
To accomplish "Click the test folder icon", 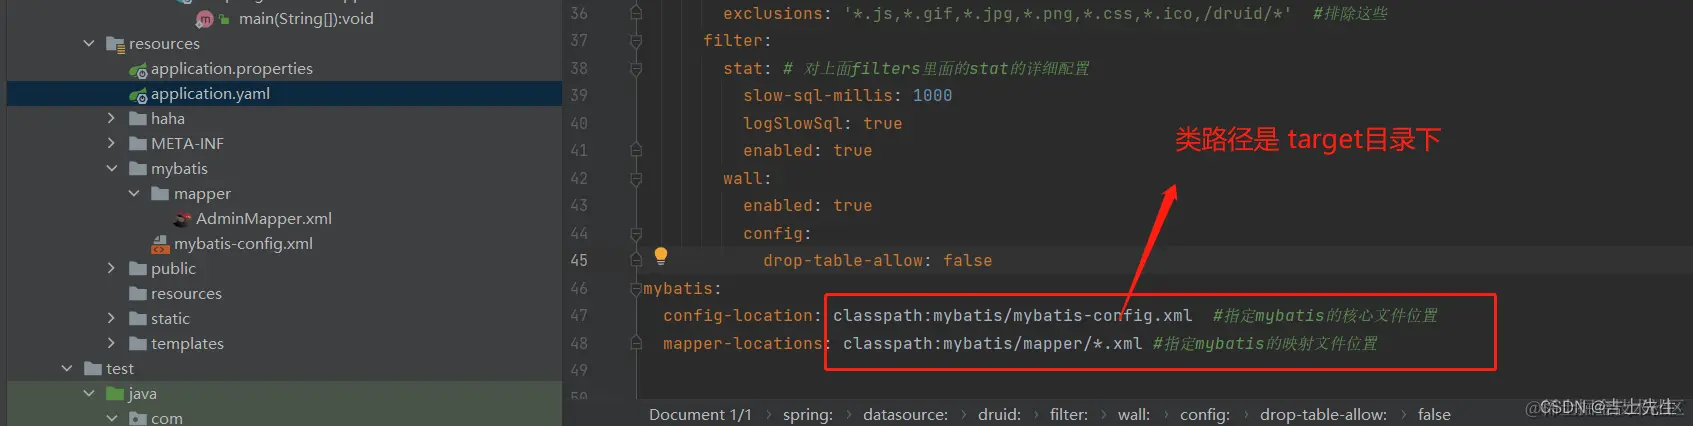I will [93, 369].
